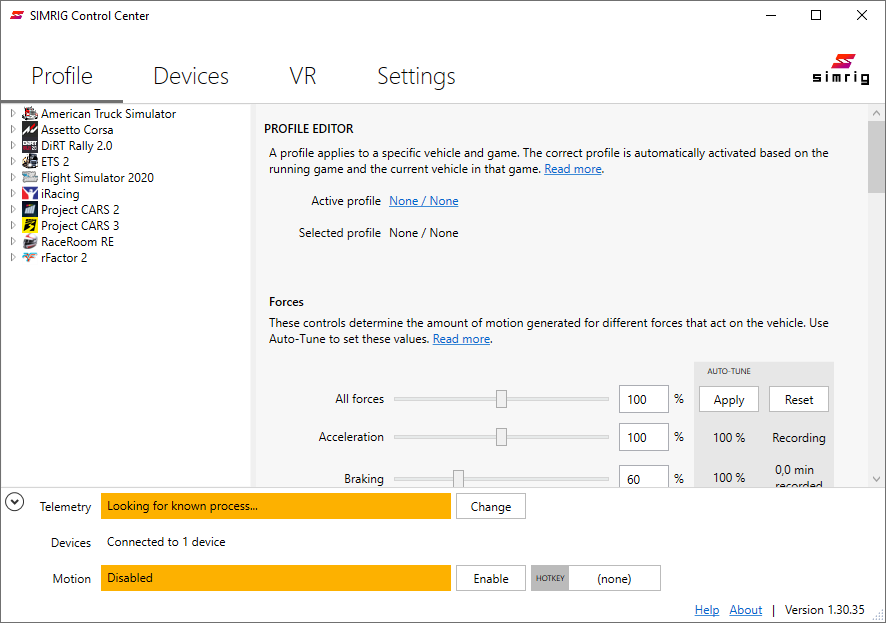Expand the Project CARS 2 tree node
The image size is (886, 623).
(13, 210)
